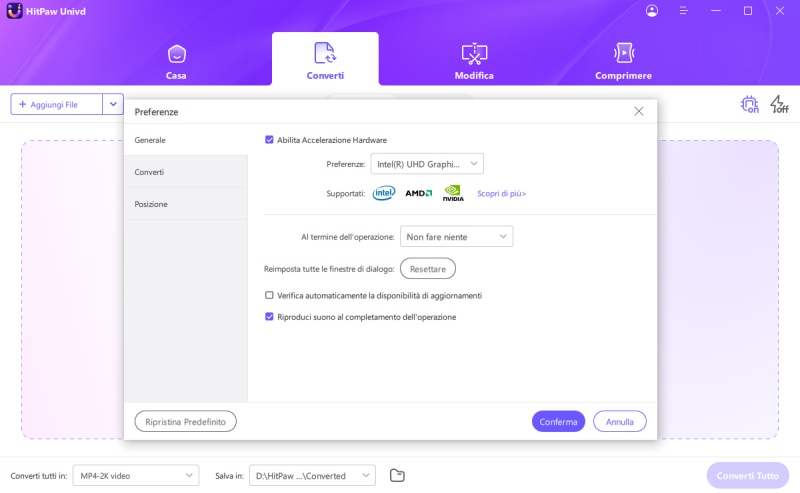Select Posizione in preferences sidebar

coord(152,204)
